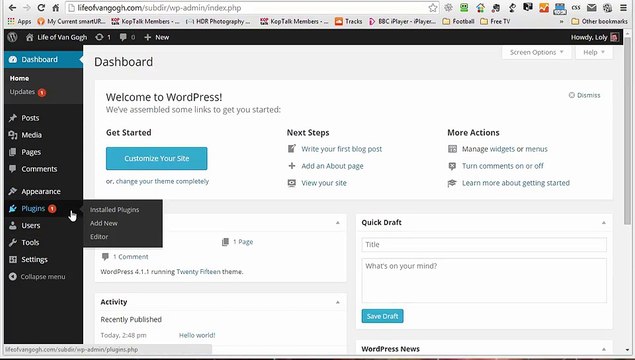The image size is (635, 360).
Task: Open the Other bookmarks folder
Action: click(600, 21)
